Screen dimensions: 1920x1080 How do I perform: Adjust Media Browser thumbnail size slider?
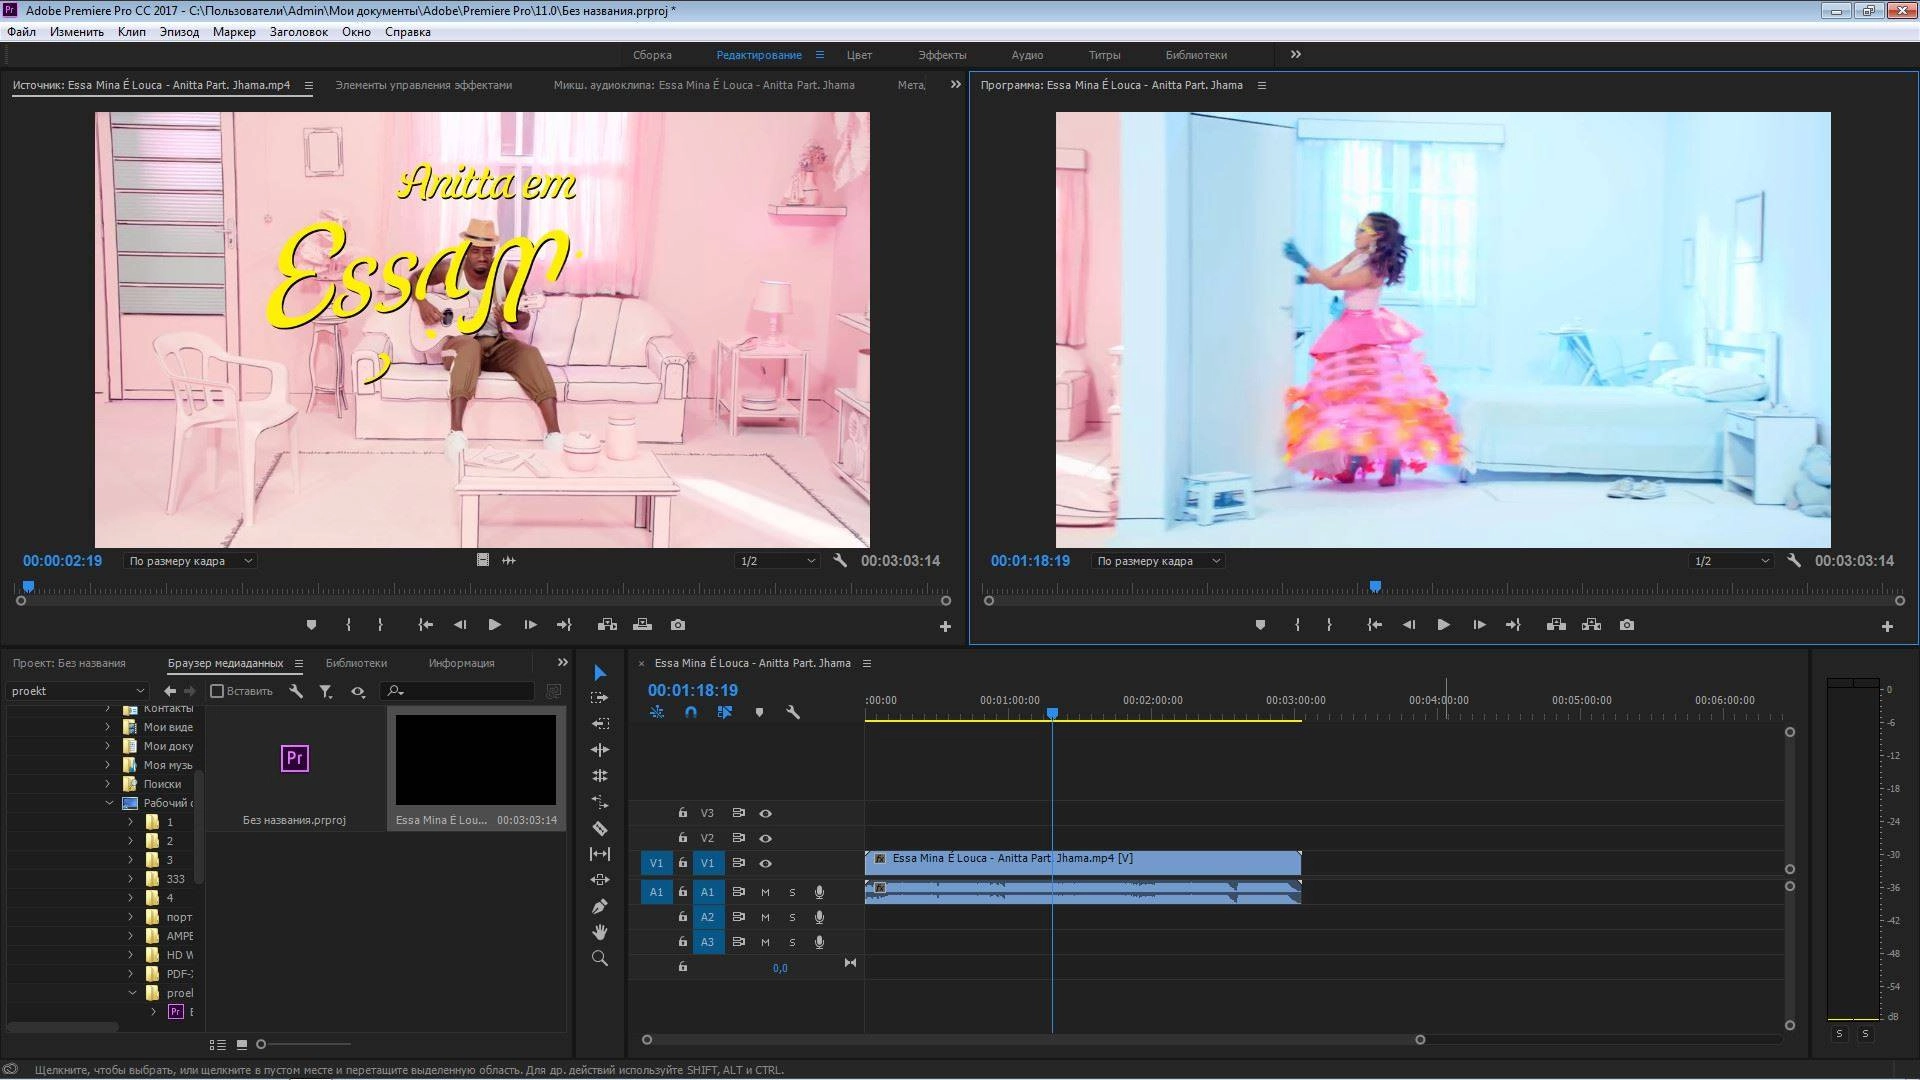(262, 1044)
